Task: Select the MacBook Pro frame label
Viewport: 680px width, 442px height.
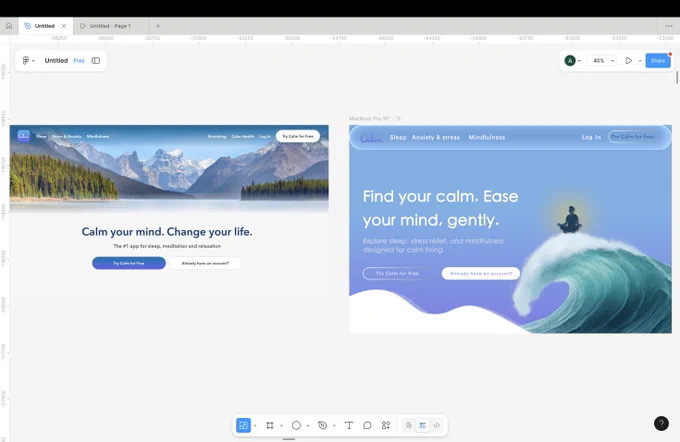Action: pos(375,118)
